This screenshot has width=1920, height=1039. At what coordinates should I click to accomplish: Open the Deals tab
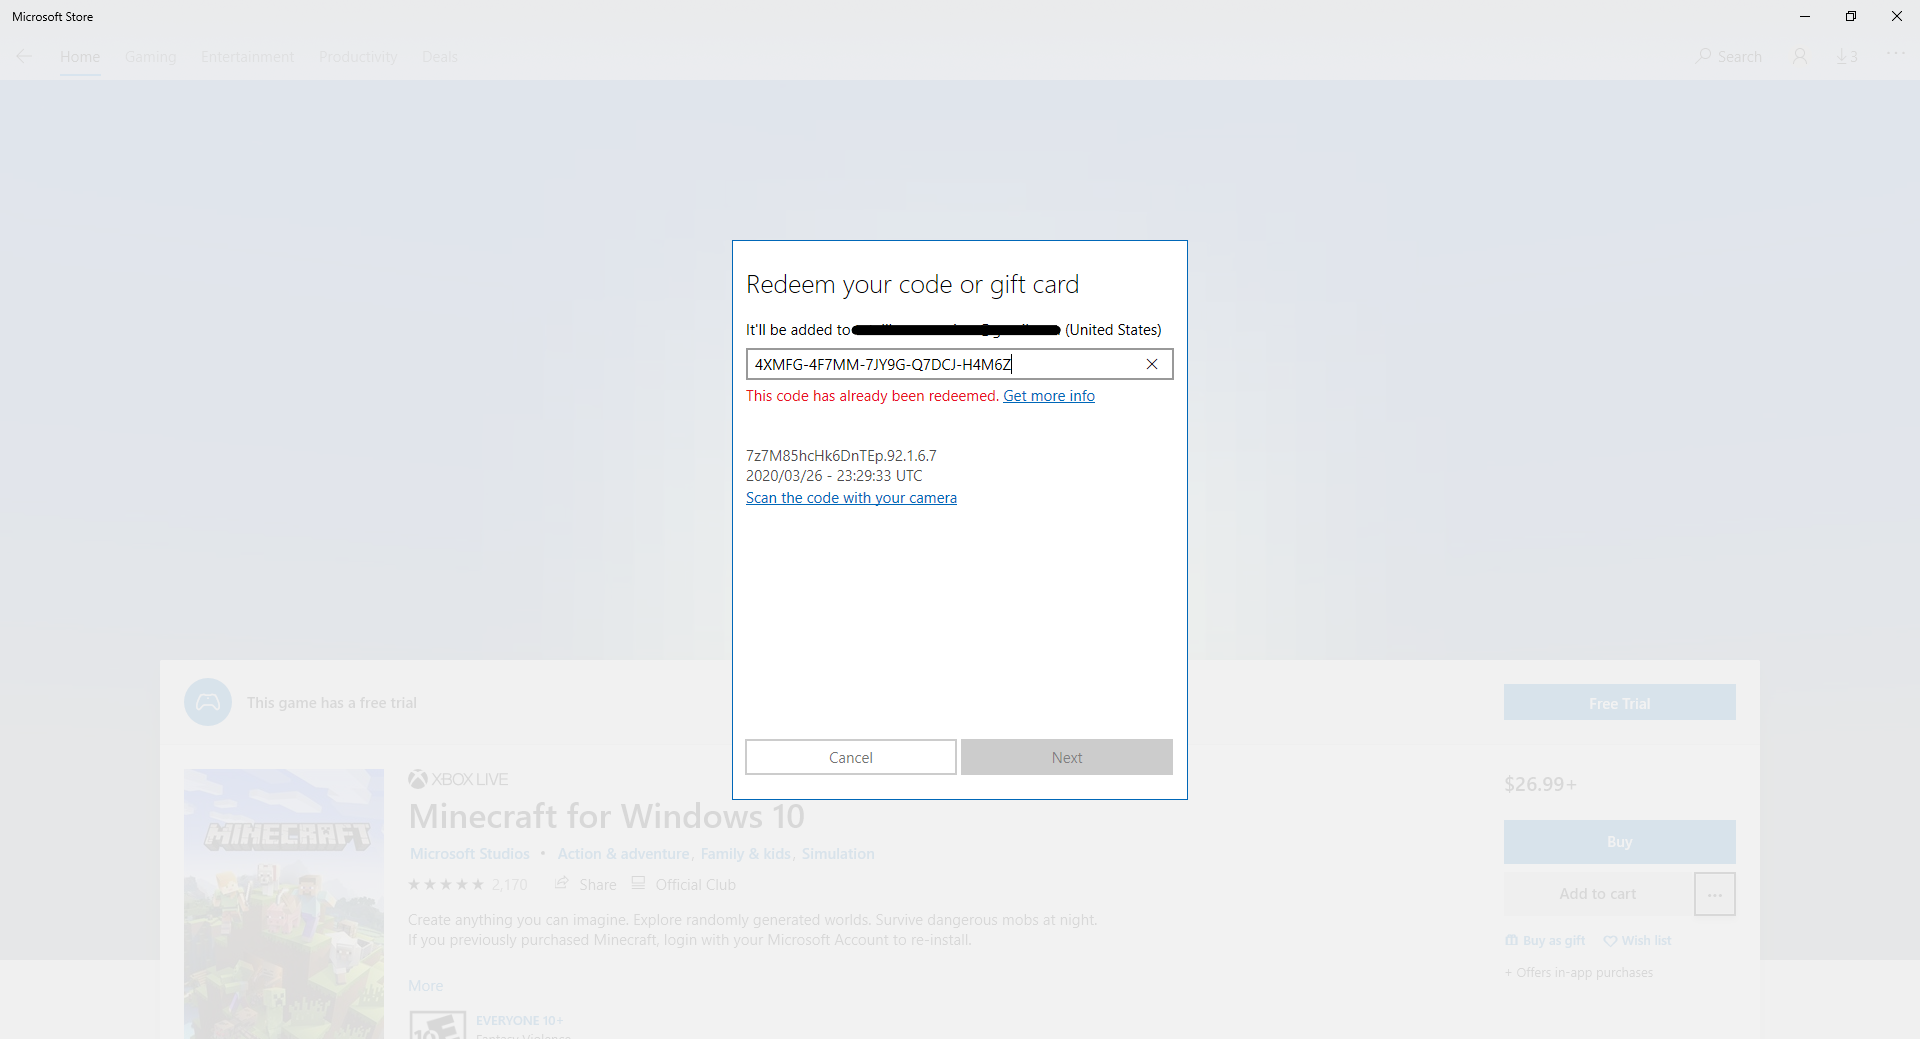coord(440,57)
